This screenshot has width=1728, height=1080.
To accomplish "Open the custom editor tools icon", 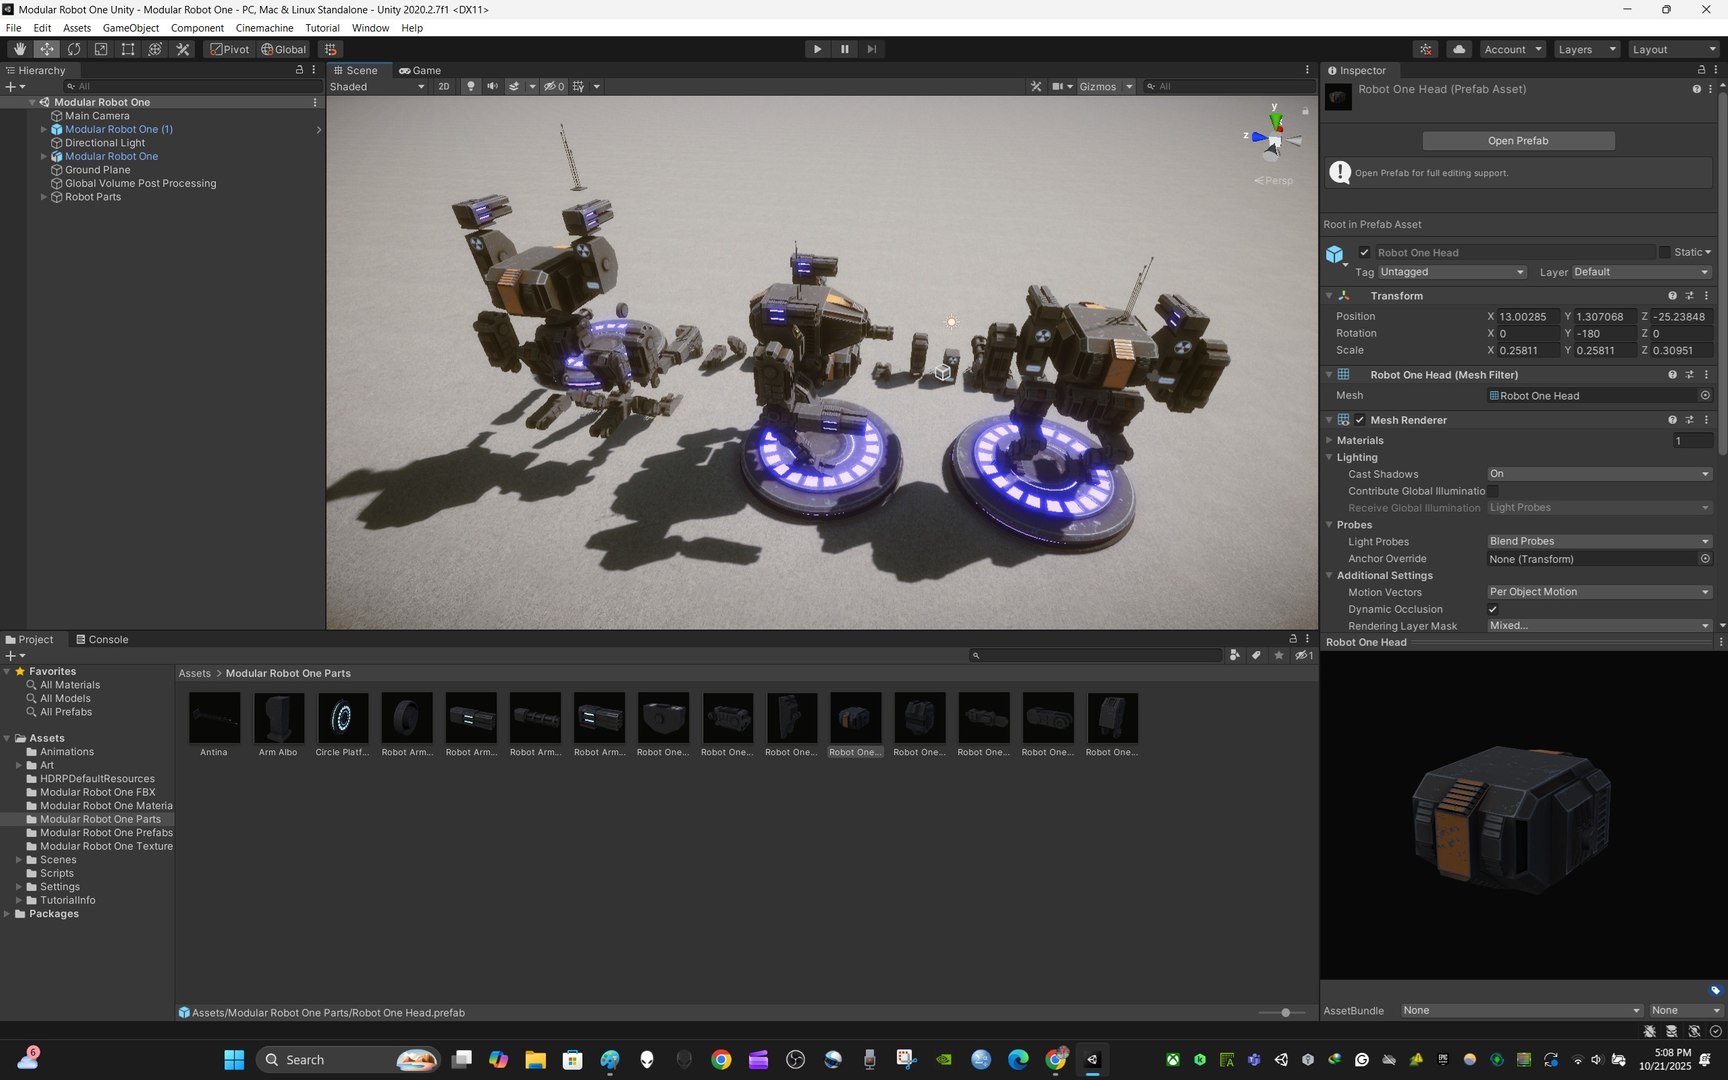I will pos(183,49).
